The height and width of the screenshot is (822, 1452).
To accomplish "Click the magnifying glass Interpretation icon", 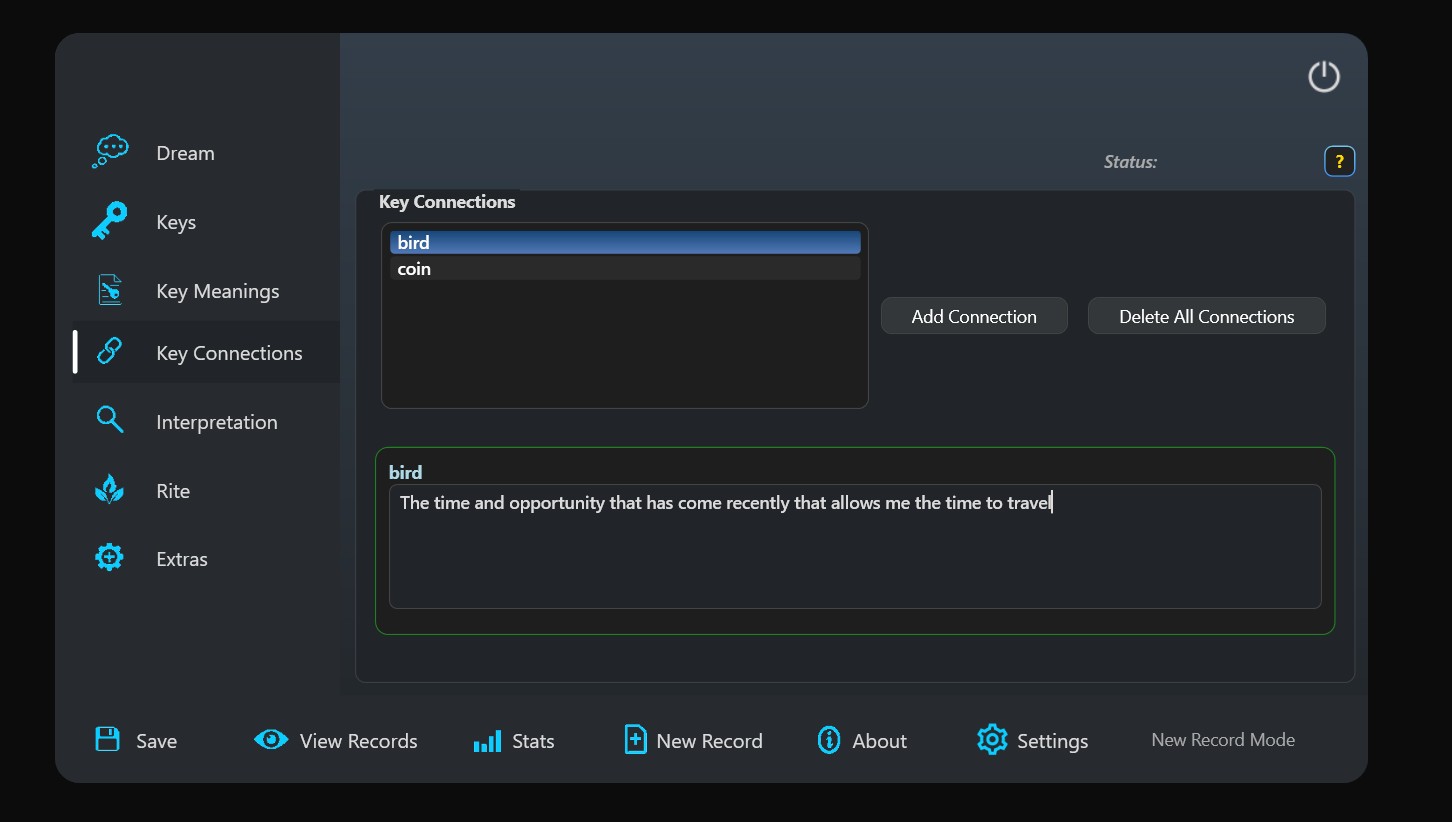I will [110, 420].
